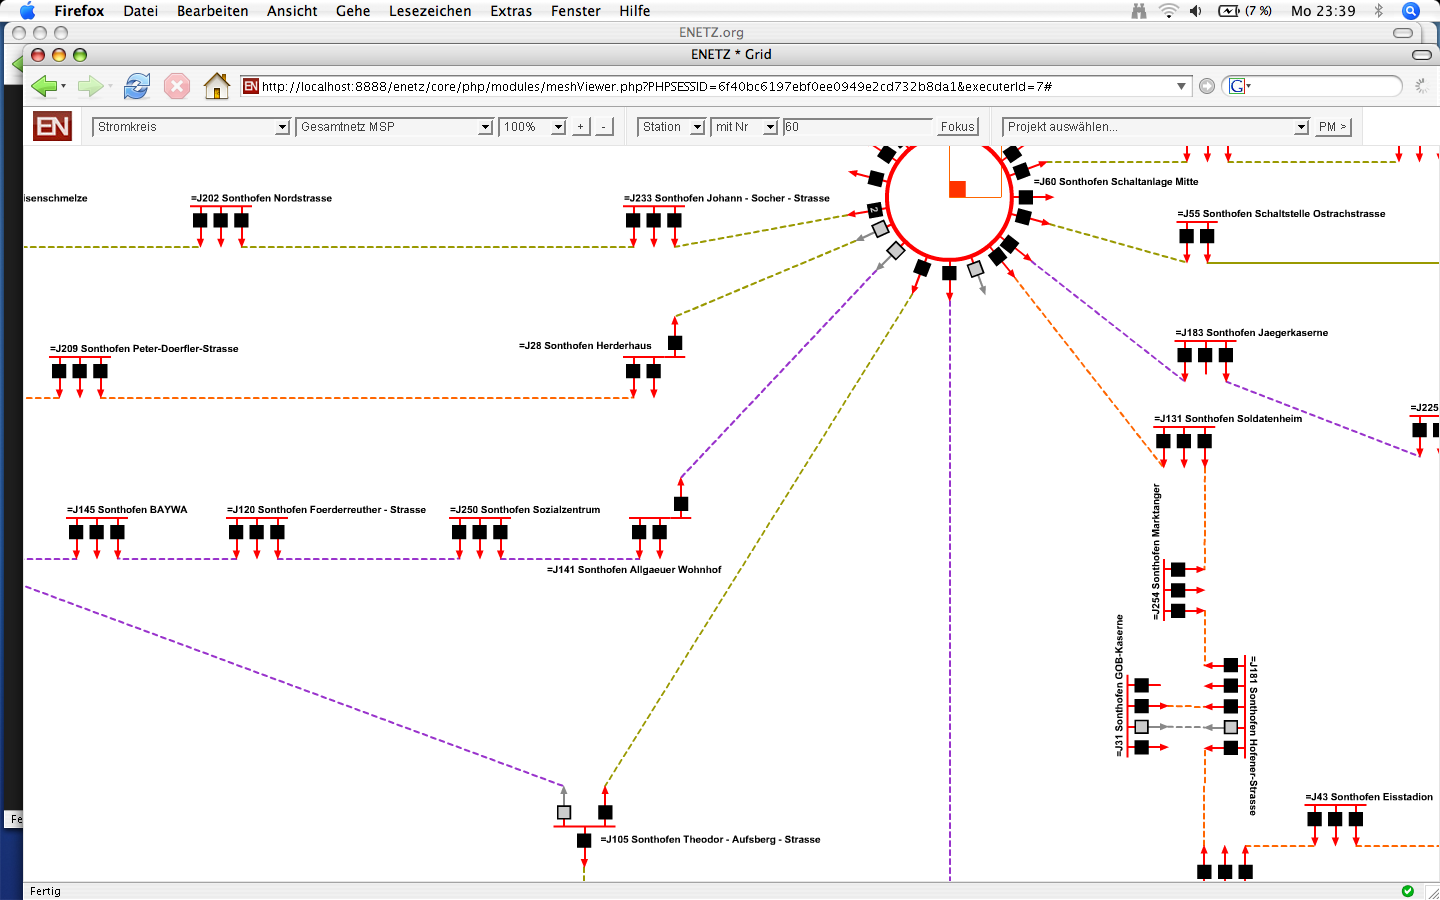Open the Extras menu
The width and height of the screenshot is (1440, 900).
(511, 11)
